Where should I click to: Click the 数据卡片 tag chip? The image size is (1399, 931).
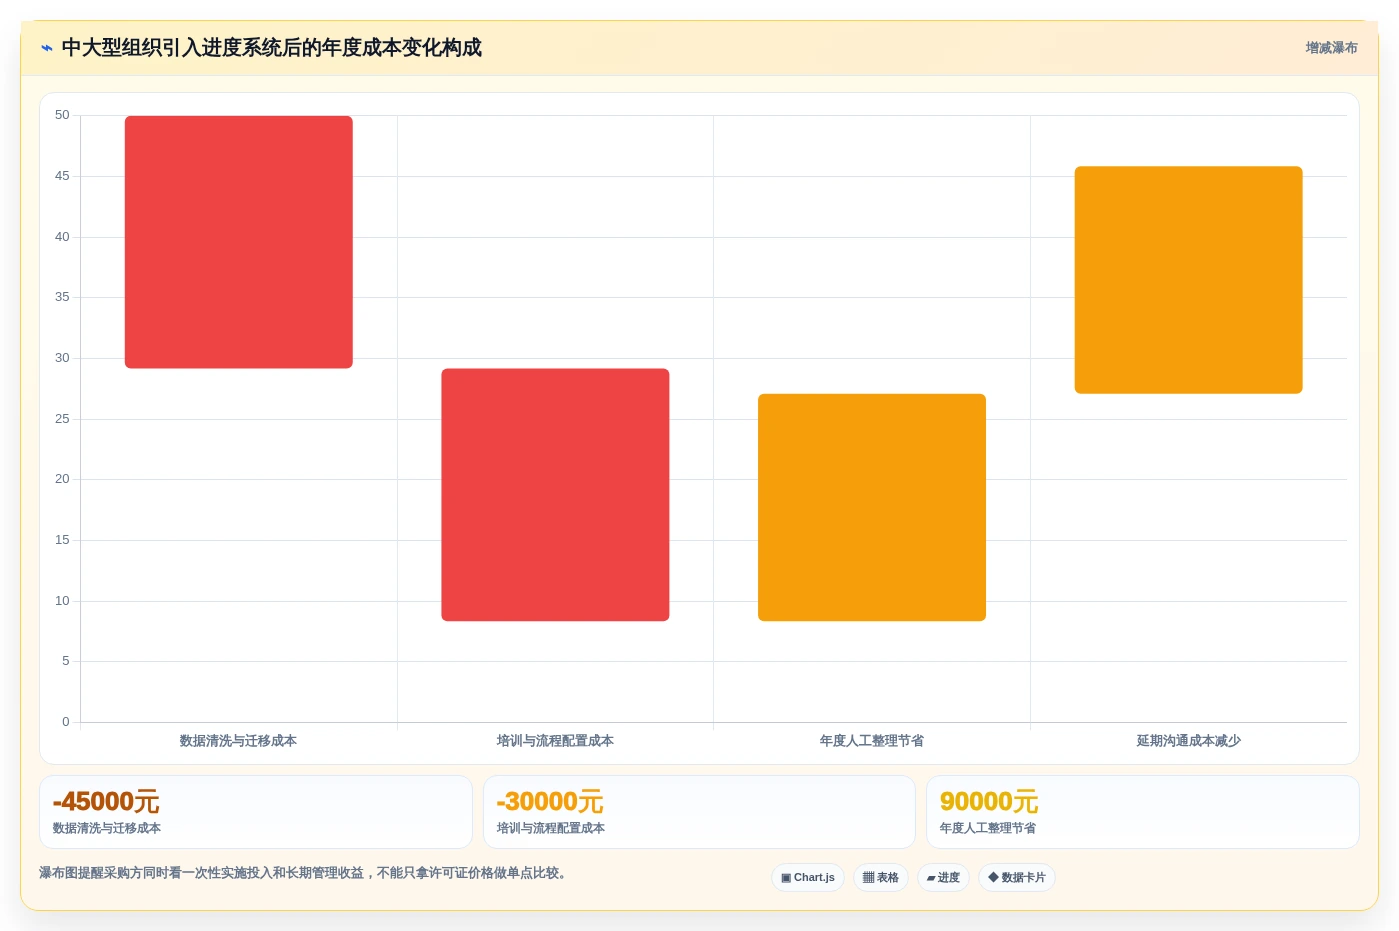pyautogui.click(x=1017, y=878)
